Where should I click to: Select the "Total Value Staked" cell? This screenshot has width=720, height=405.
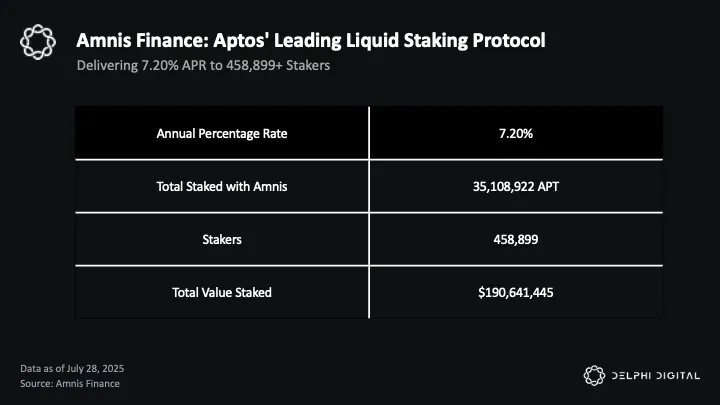[221, 292]
